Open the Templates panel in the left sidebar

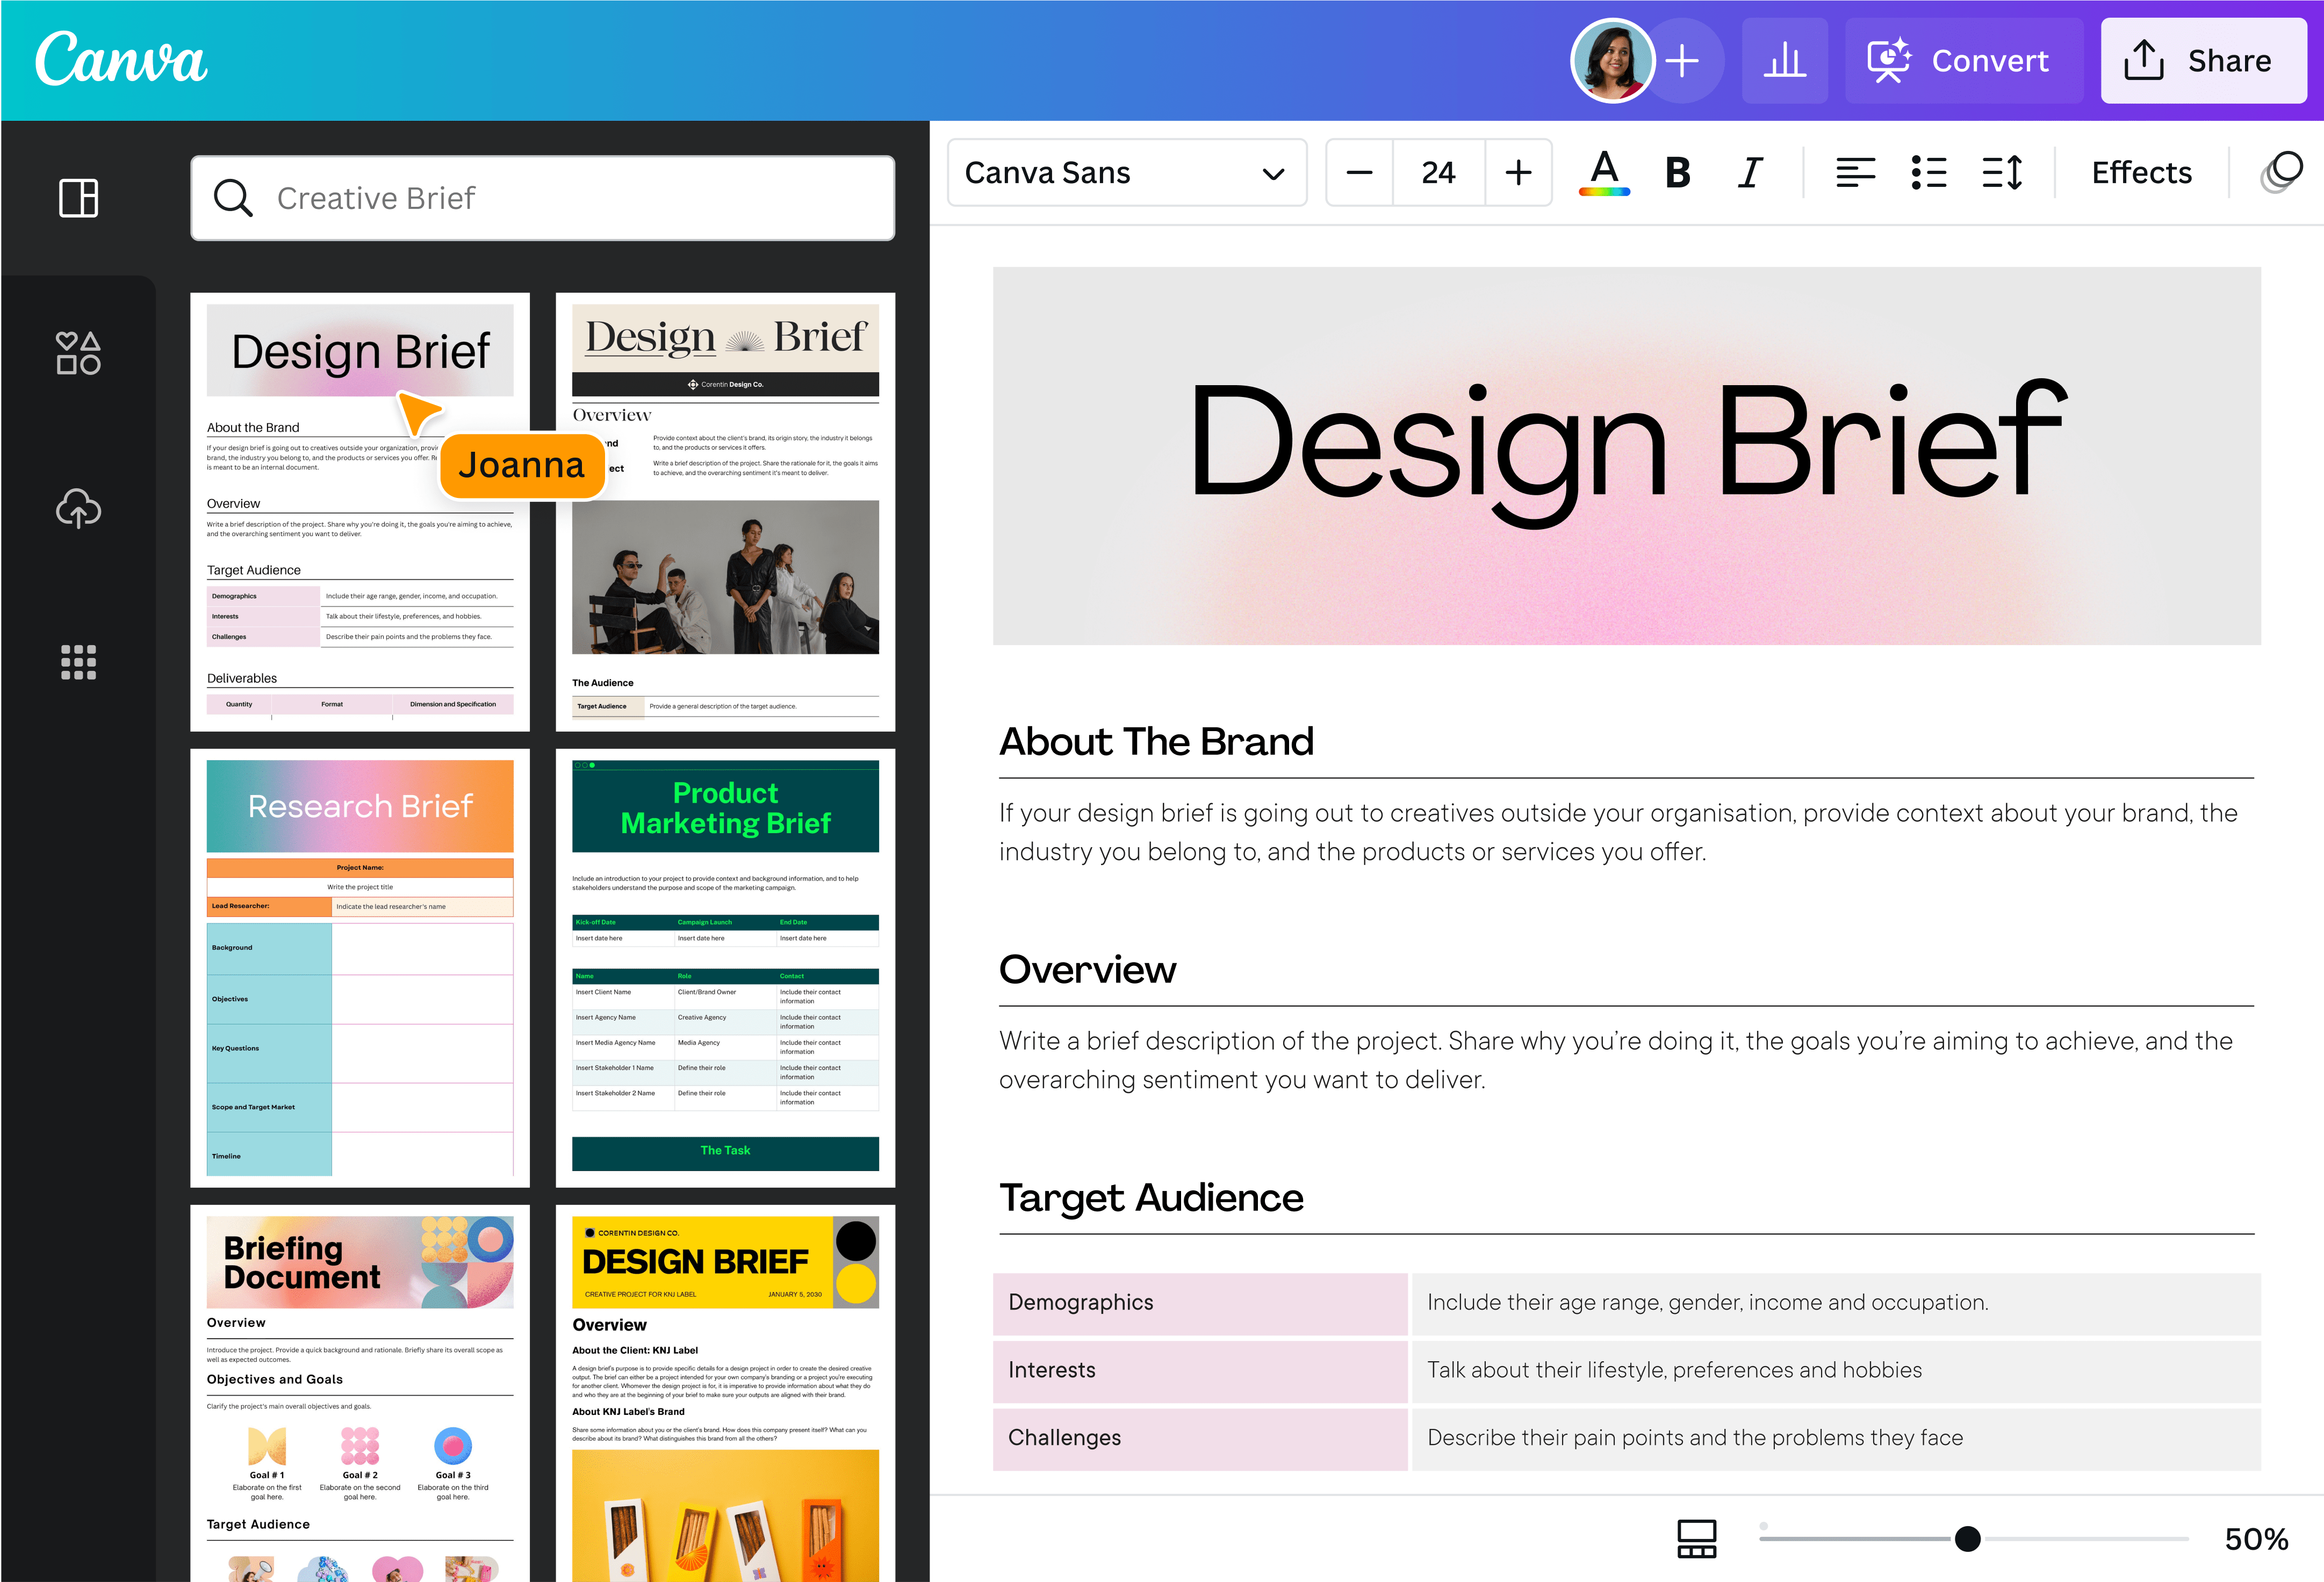77,199
